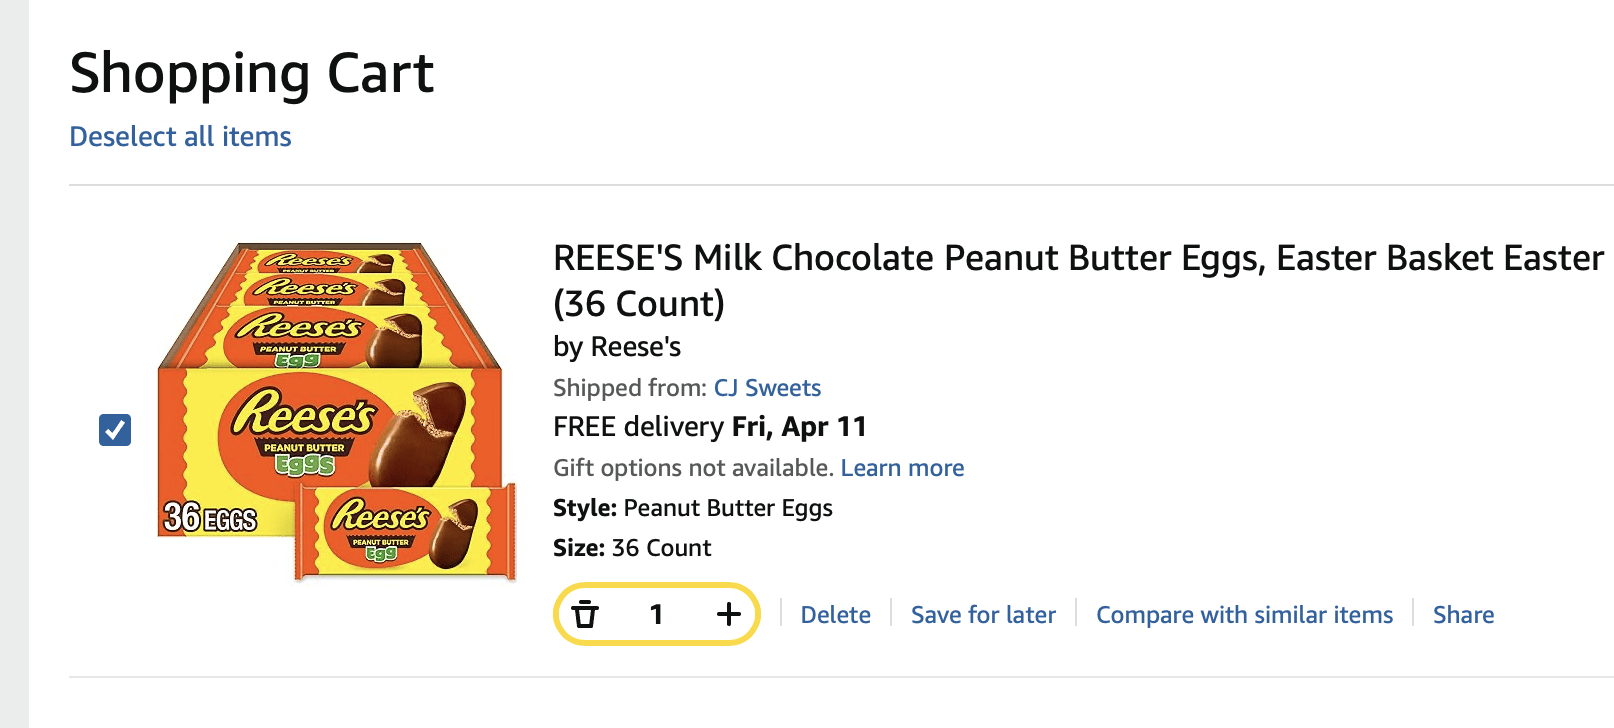Visit the CJ Sweets seller link
The height and width of the screenshot is (728, 1614).
point(767,388)
